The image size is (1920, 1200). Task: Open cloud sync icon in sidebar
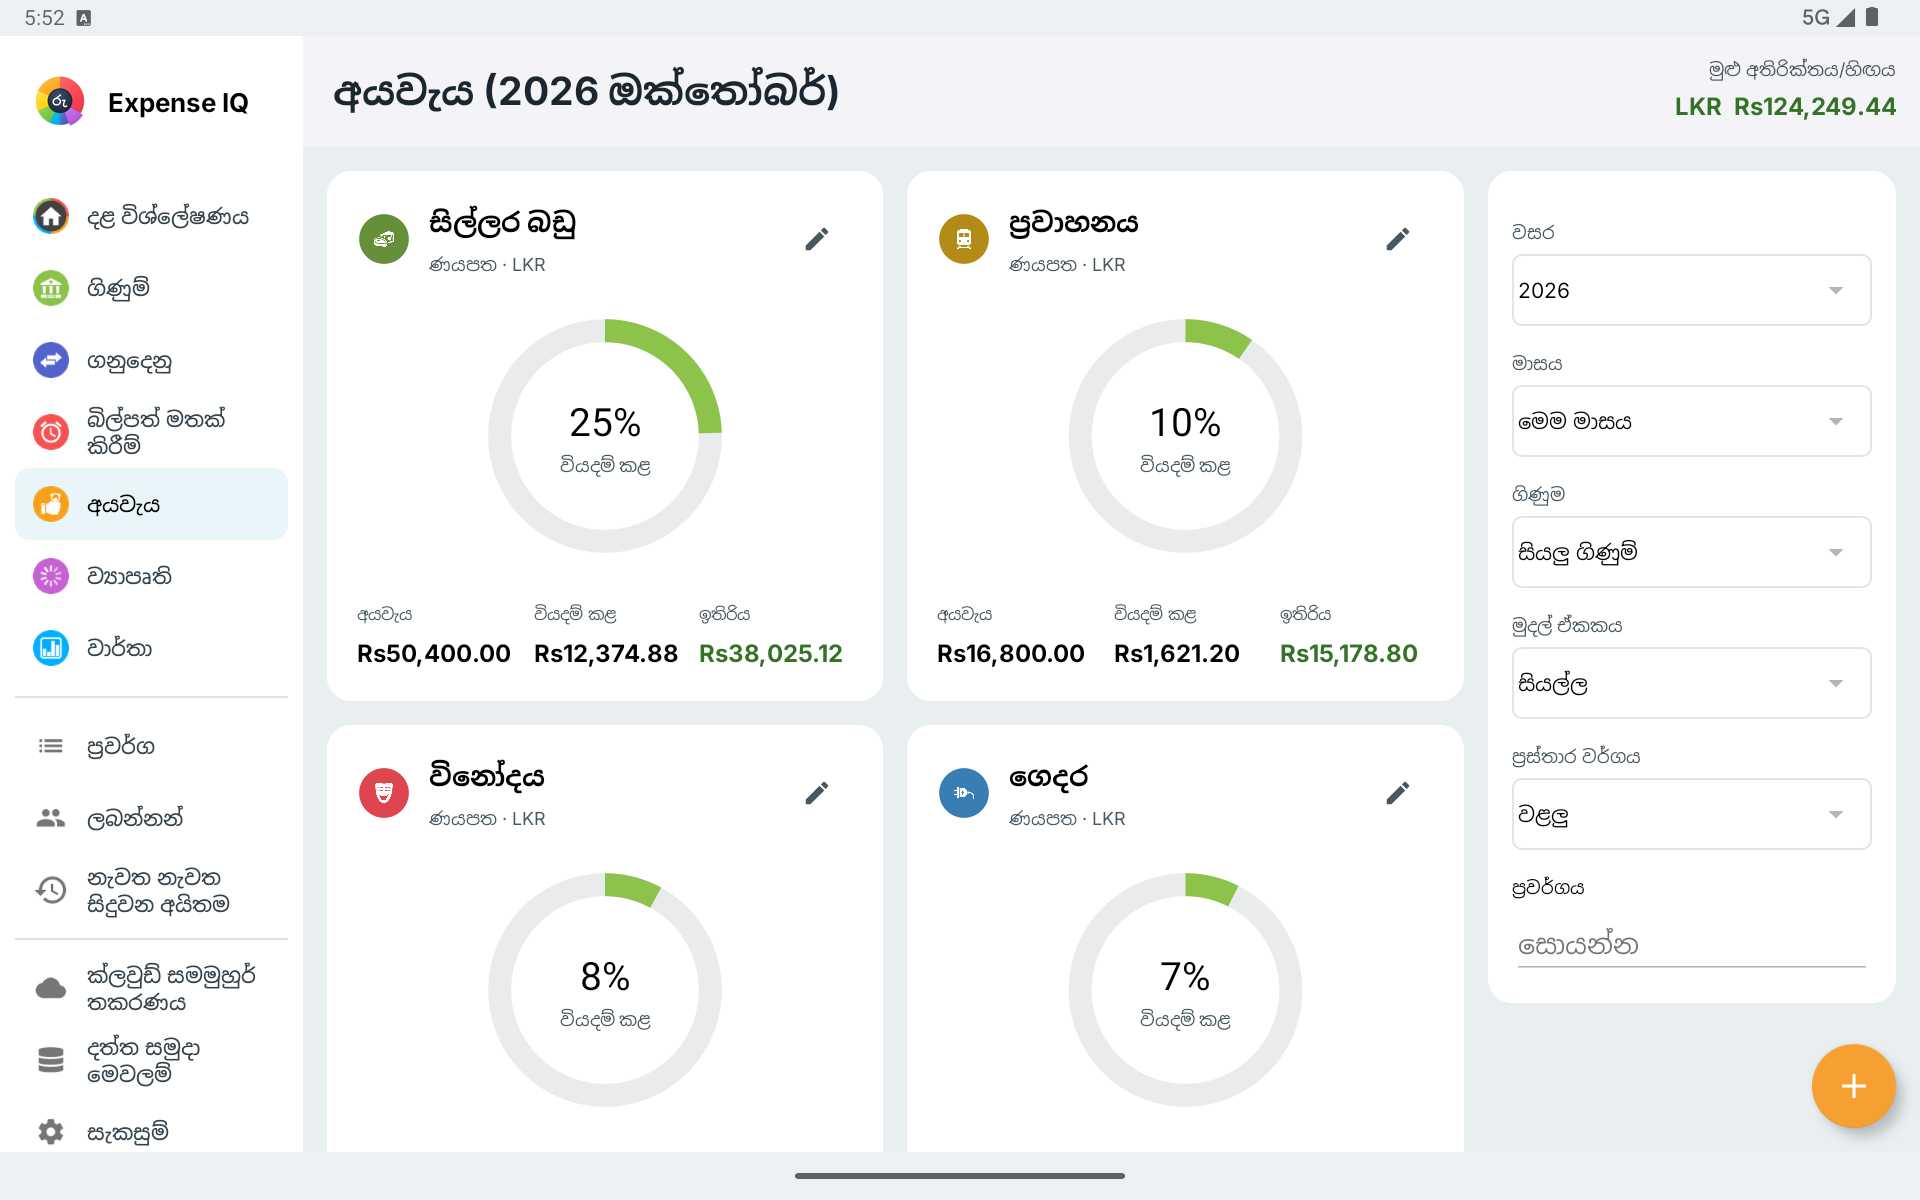pyautogui.click(x=51, y=988)
